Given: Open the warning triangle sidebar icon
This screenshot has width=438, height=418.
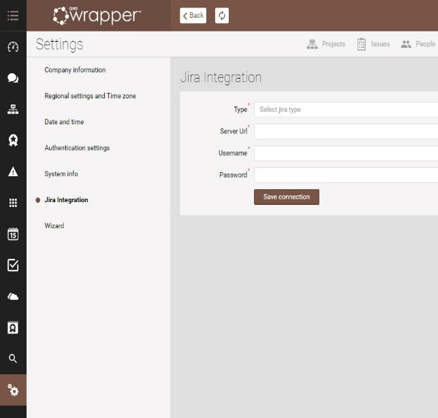Looking at the screenshot, I should tap(13, 172).
